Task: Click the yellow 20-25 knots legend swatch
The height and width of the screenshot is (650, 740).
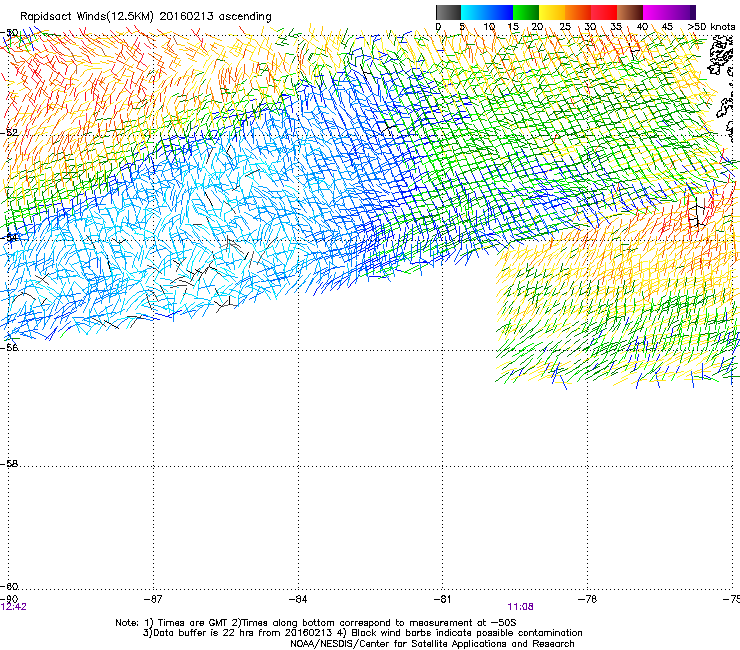Action: pos(552,12)
